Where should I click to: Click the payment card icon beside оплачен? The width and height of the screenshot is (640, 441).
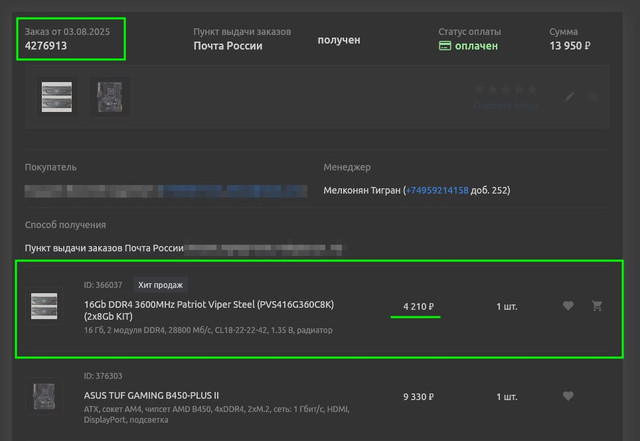445,46
